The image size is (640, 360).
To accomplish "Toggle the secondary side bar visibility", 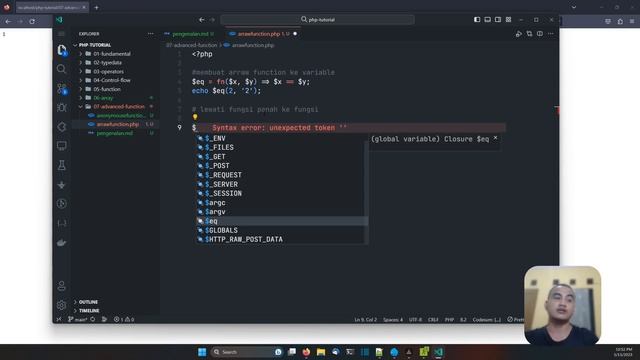I will click(498, 20).
